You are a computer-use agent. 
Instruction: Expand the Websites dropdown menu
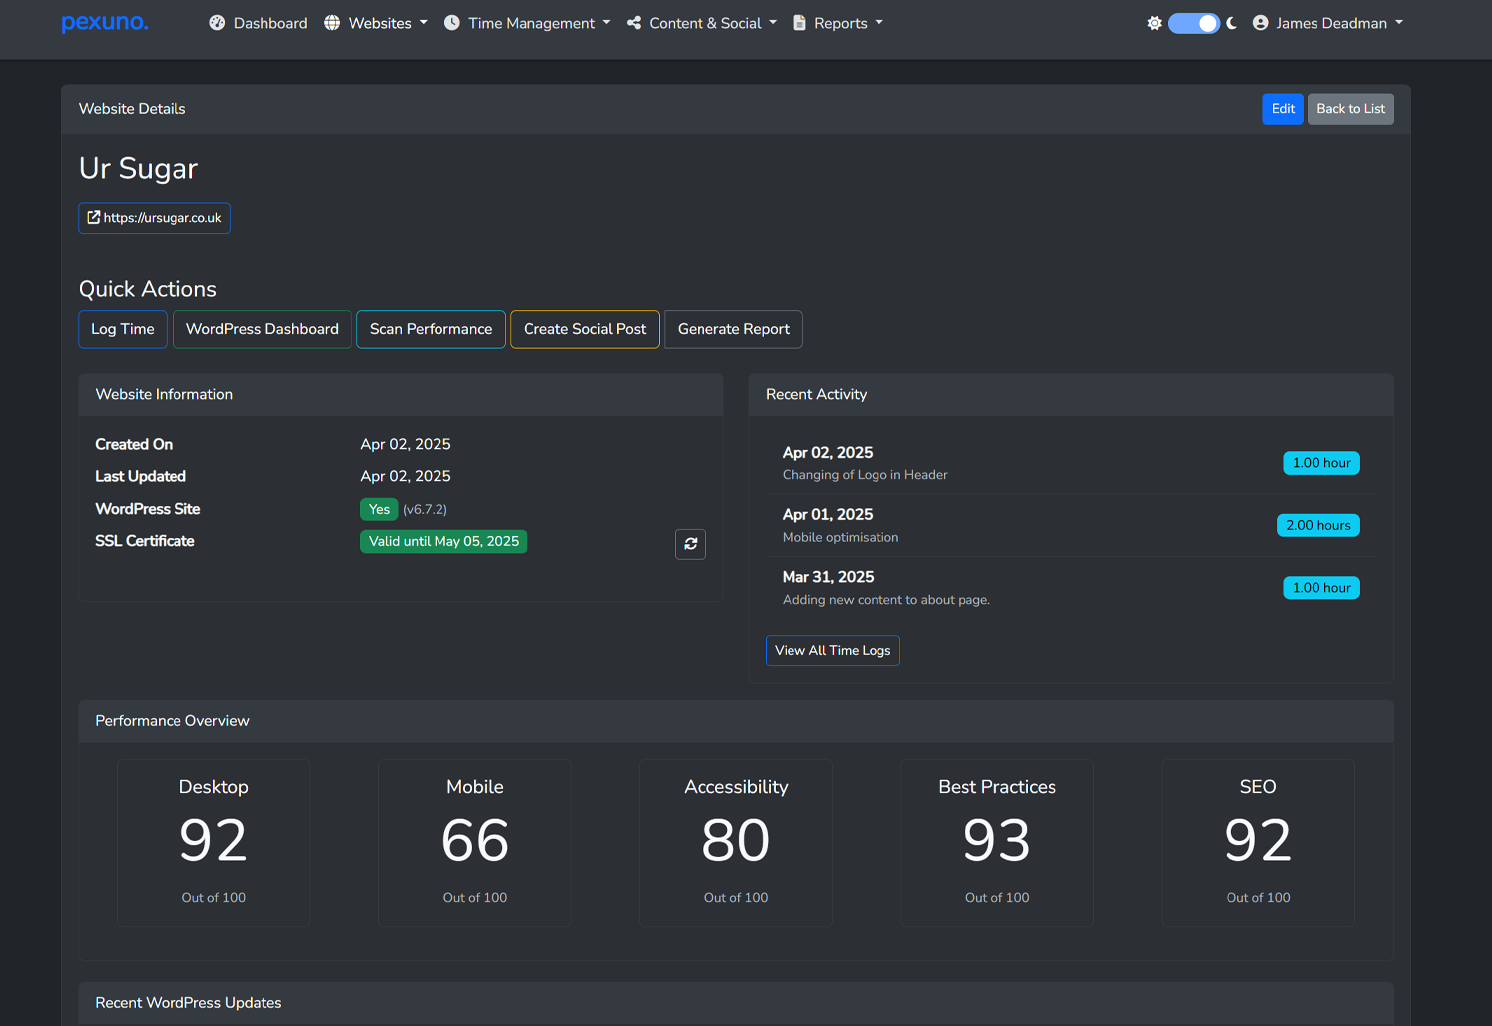click(376, 23)
